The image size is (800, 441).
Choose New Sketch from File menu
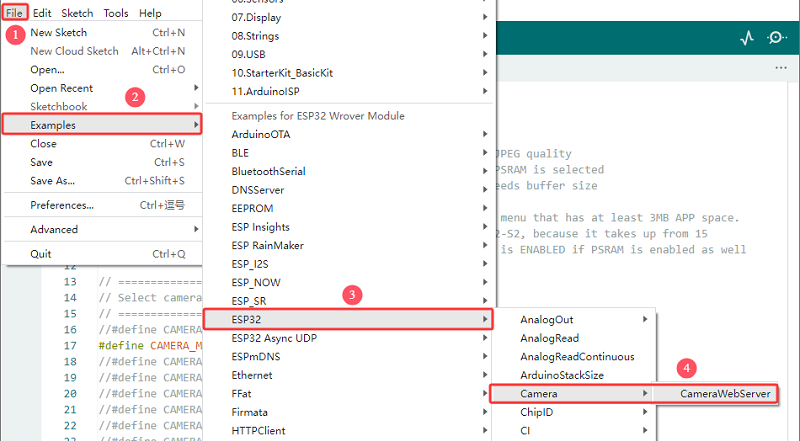[102, 33]
